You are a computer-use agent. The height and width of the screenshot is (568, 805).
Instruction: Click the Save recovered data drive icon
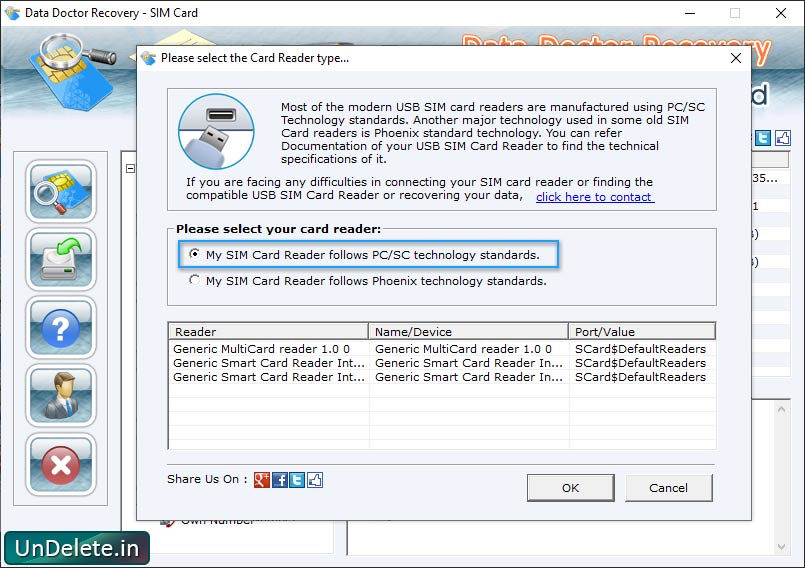[61, 259]
